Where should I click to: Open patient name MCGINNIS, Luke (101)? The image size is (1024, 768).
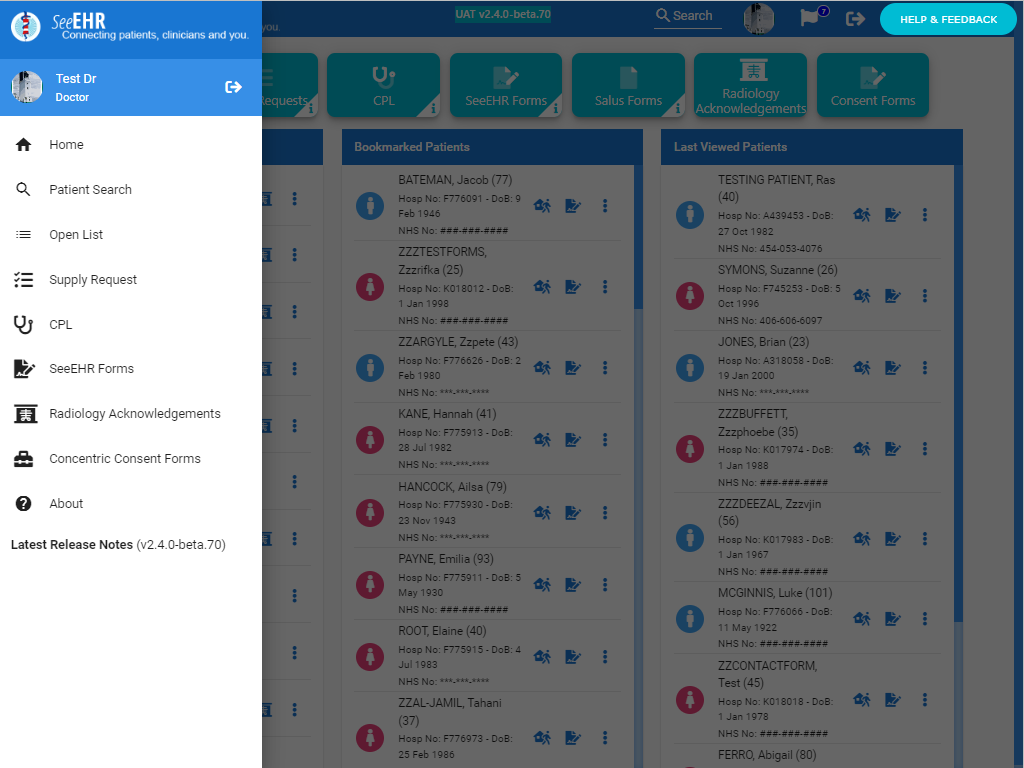(x=775, y=593)
